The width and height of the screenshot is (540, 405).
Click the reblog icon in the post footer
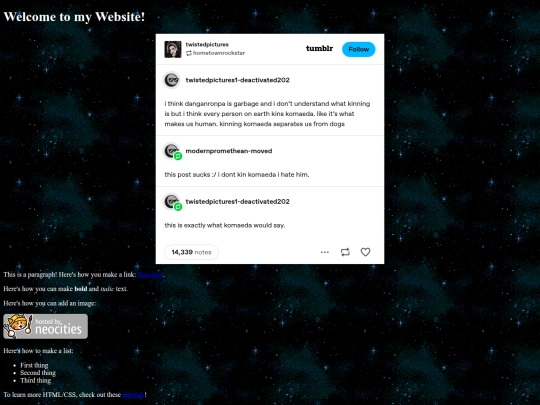tap(345, 252)
